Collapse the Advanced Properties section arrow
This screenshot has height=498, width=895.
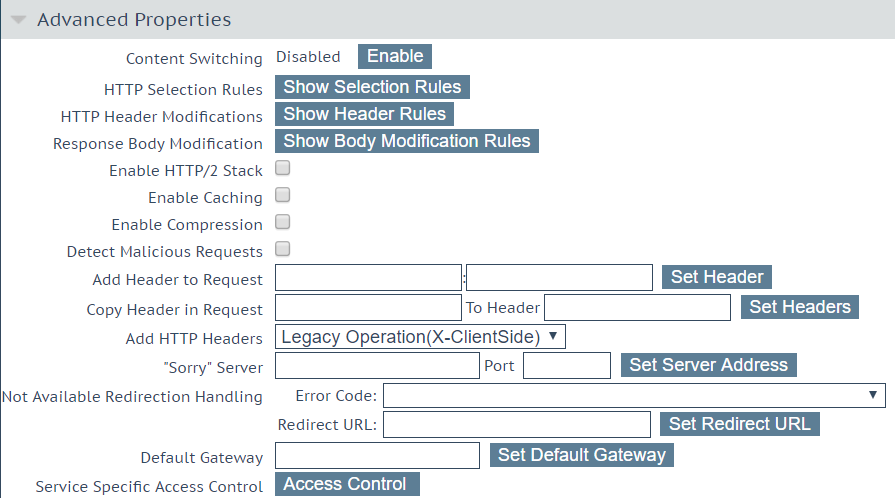pos(18,20)
